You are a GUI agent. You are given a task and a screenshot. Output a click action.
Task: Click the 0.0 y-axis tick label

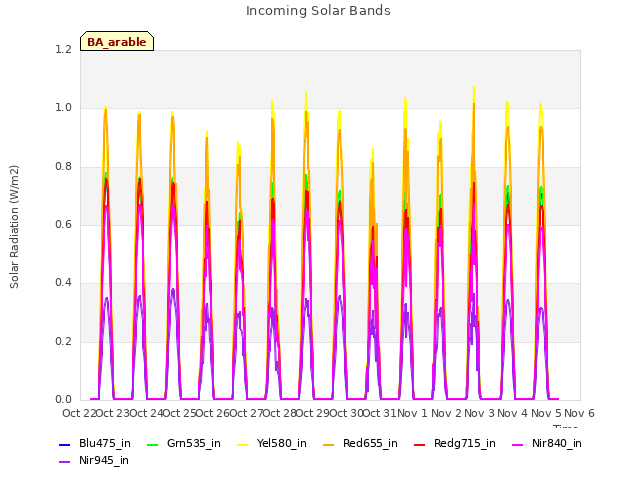63,399
